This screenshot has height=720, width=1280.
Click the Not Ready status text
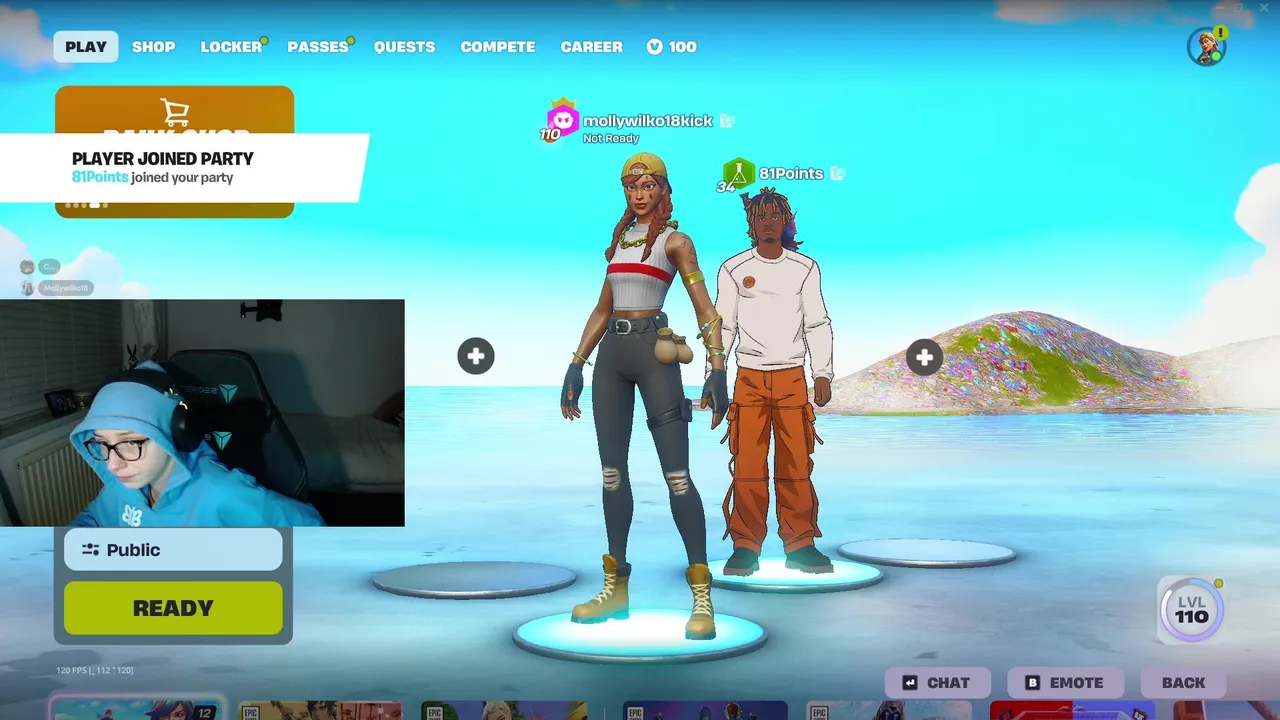[611, 139]
